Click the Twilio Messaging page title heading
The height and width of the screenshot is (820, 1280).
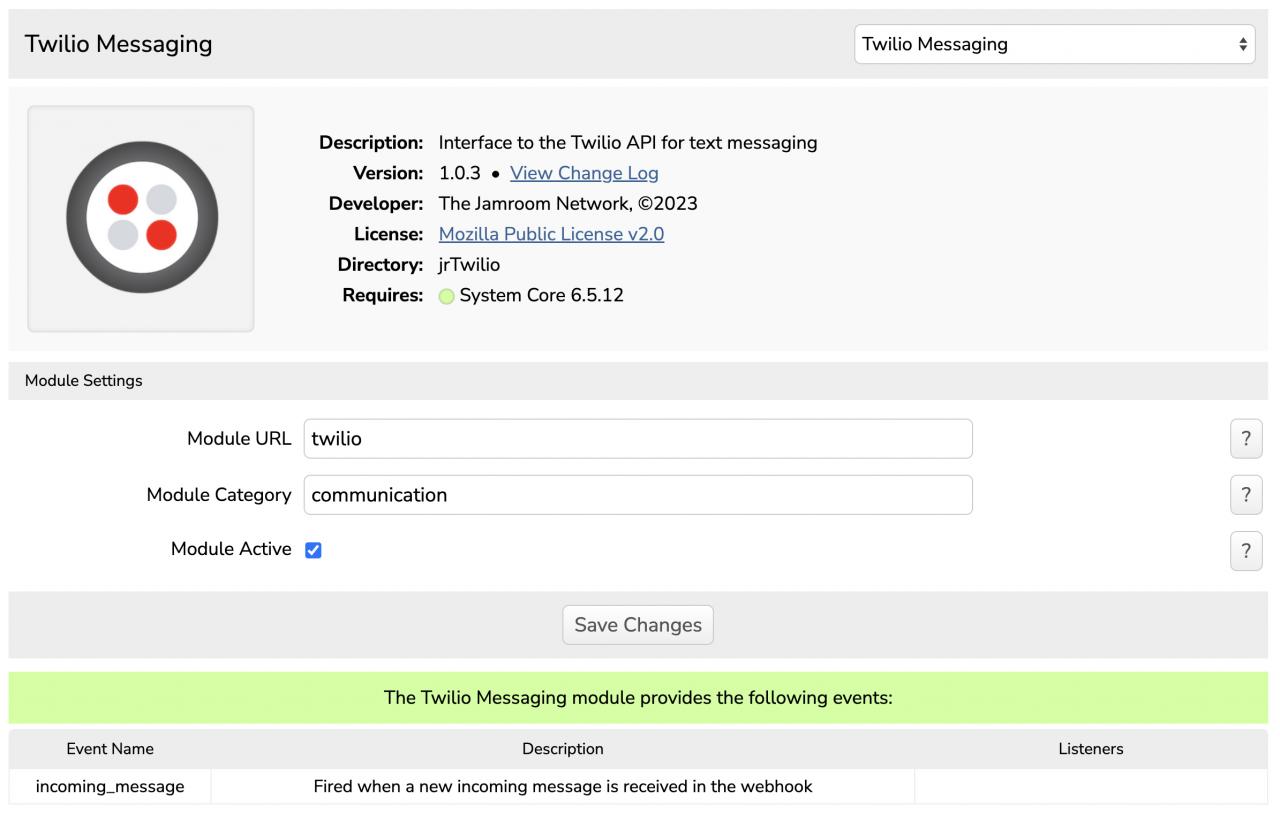click(118, 44)
